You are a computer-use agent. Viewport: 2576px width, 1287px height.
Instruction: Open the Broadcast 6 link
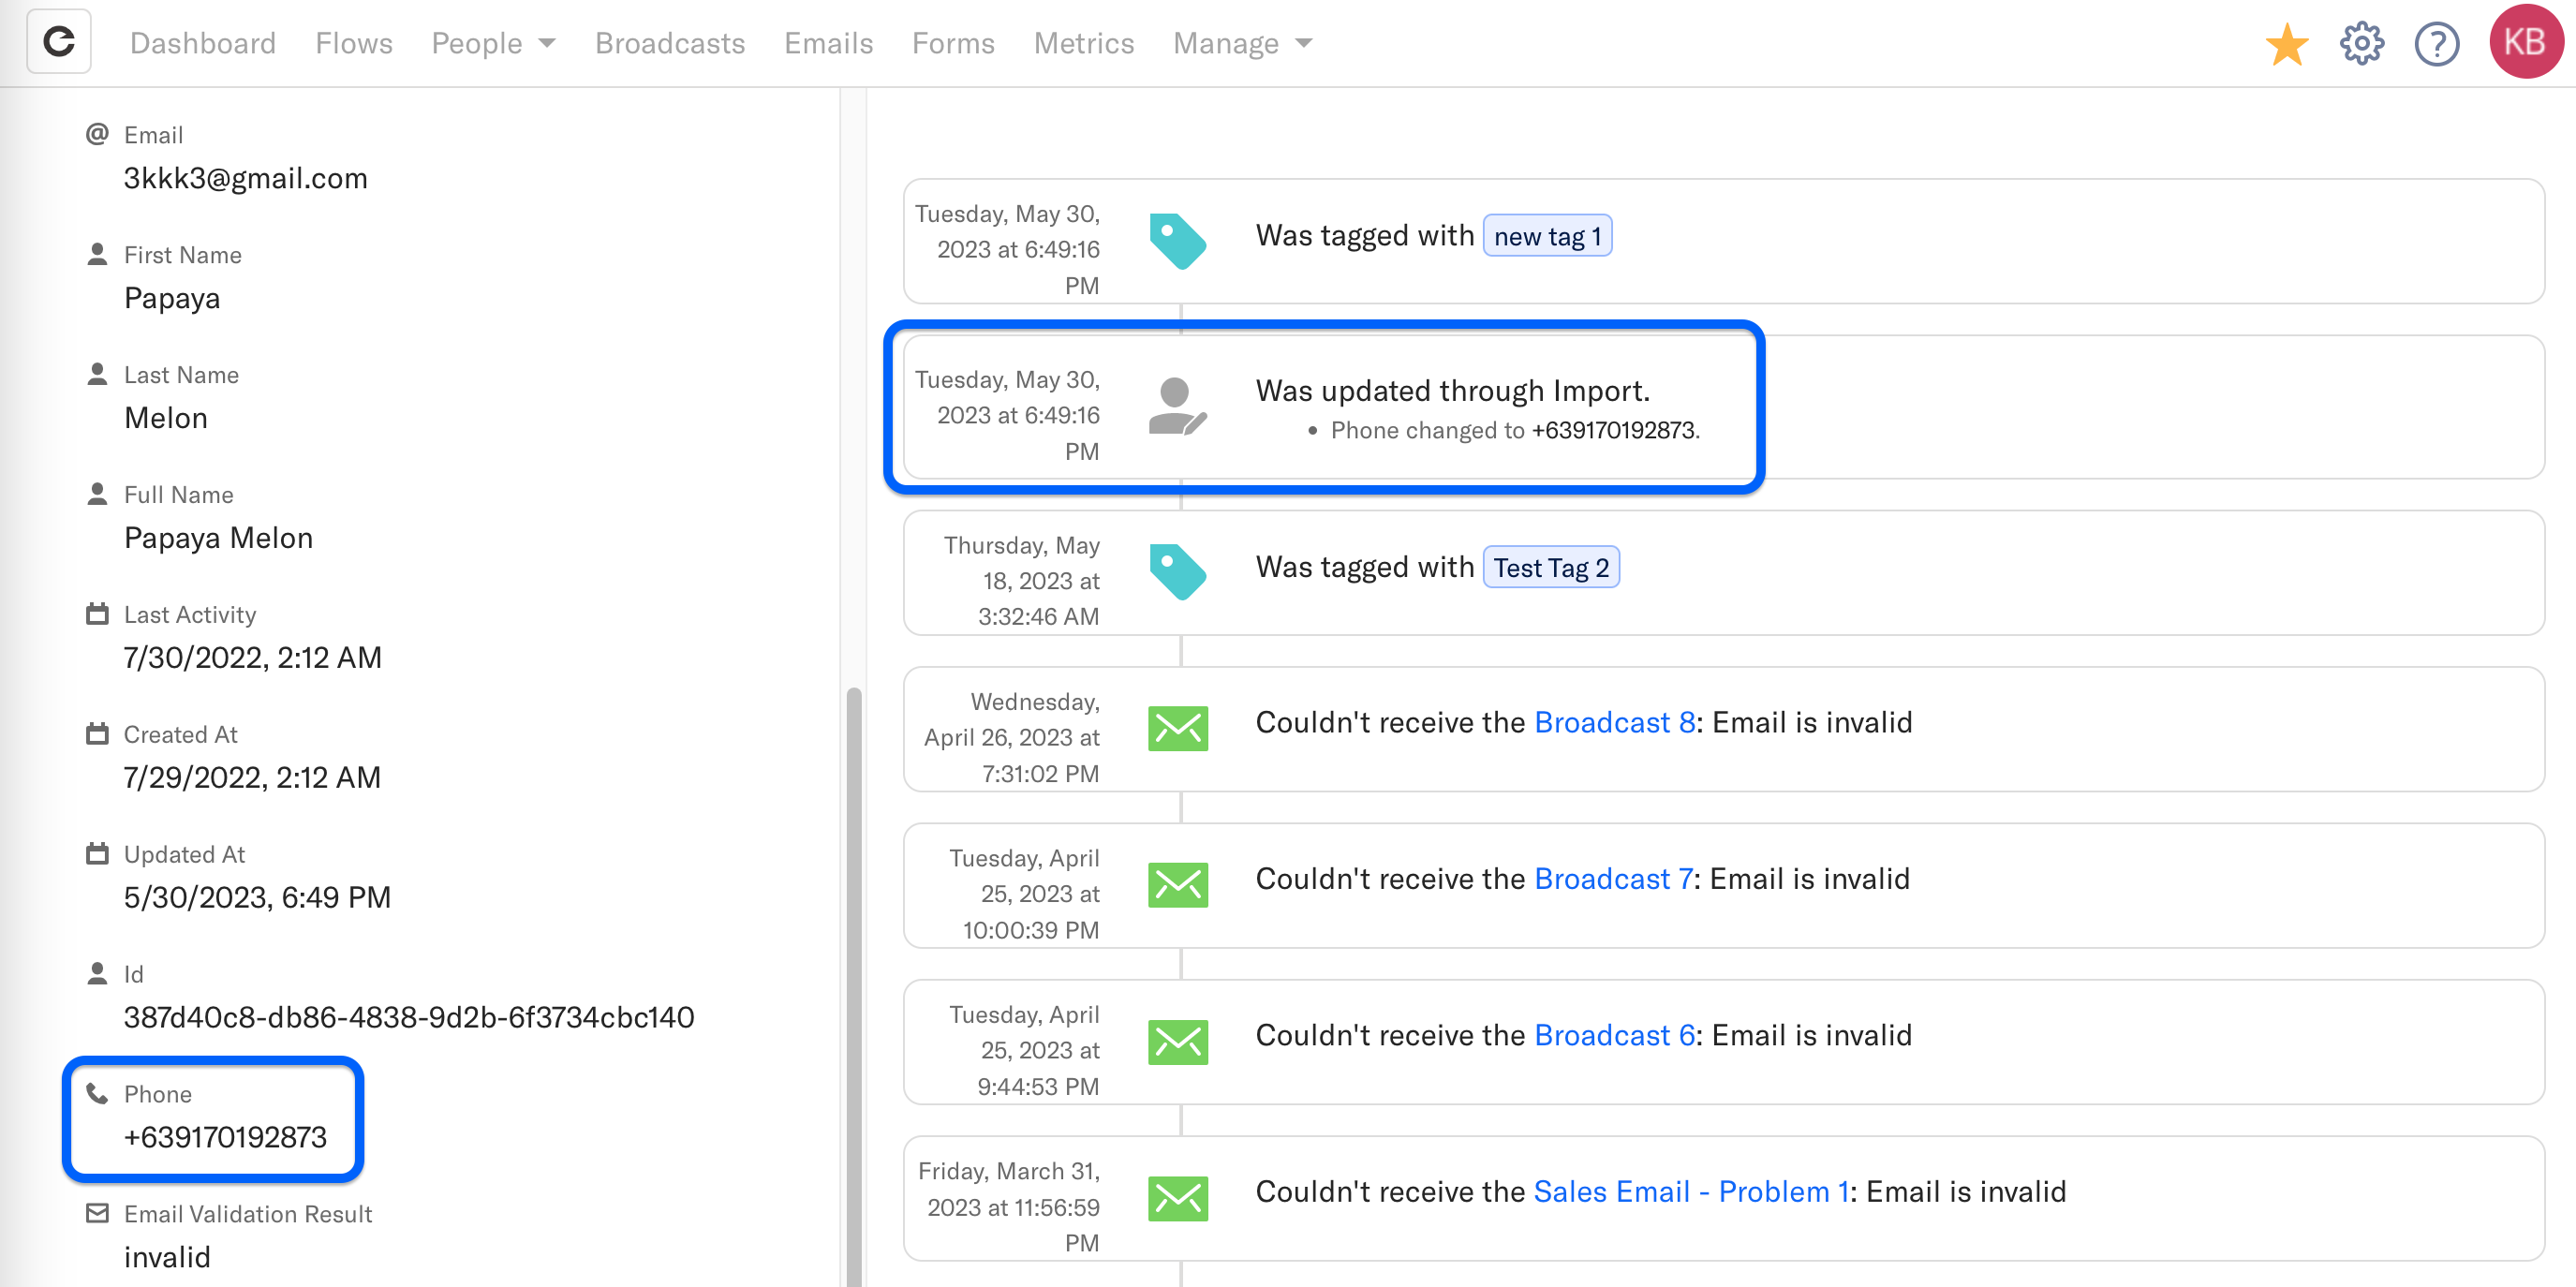(1614, 1035)
